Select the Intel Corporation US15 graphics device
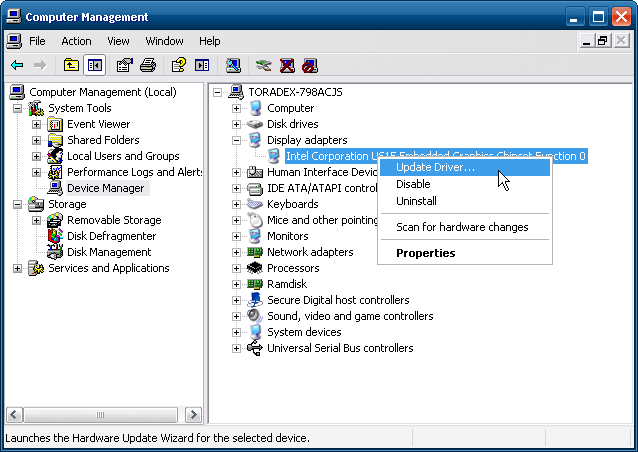638x452 pixels. pyautogui.click(x=436, y=156)
